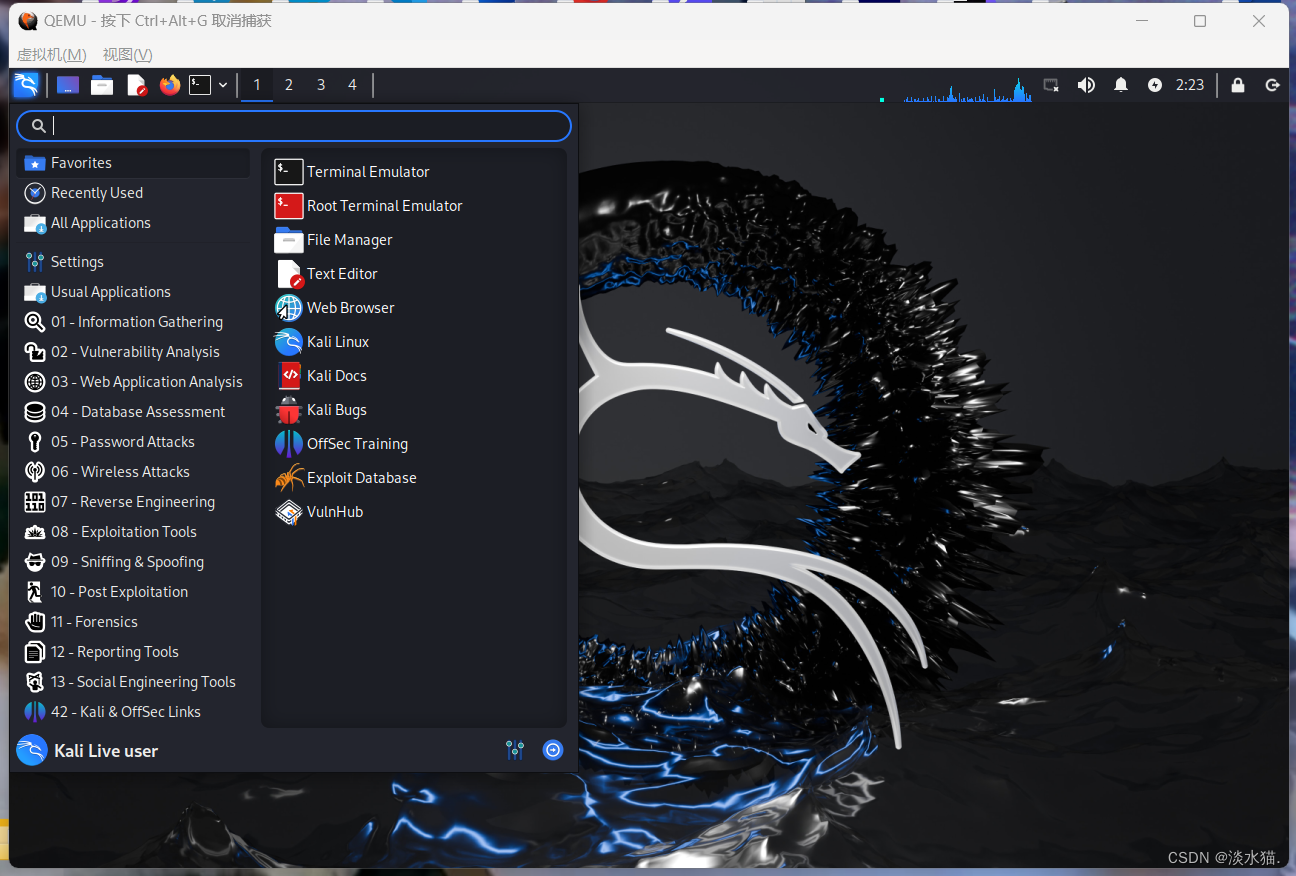
Task: Open 11 - Forensics category
Action: pyautogui.click(x=133, y=622)
